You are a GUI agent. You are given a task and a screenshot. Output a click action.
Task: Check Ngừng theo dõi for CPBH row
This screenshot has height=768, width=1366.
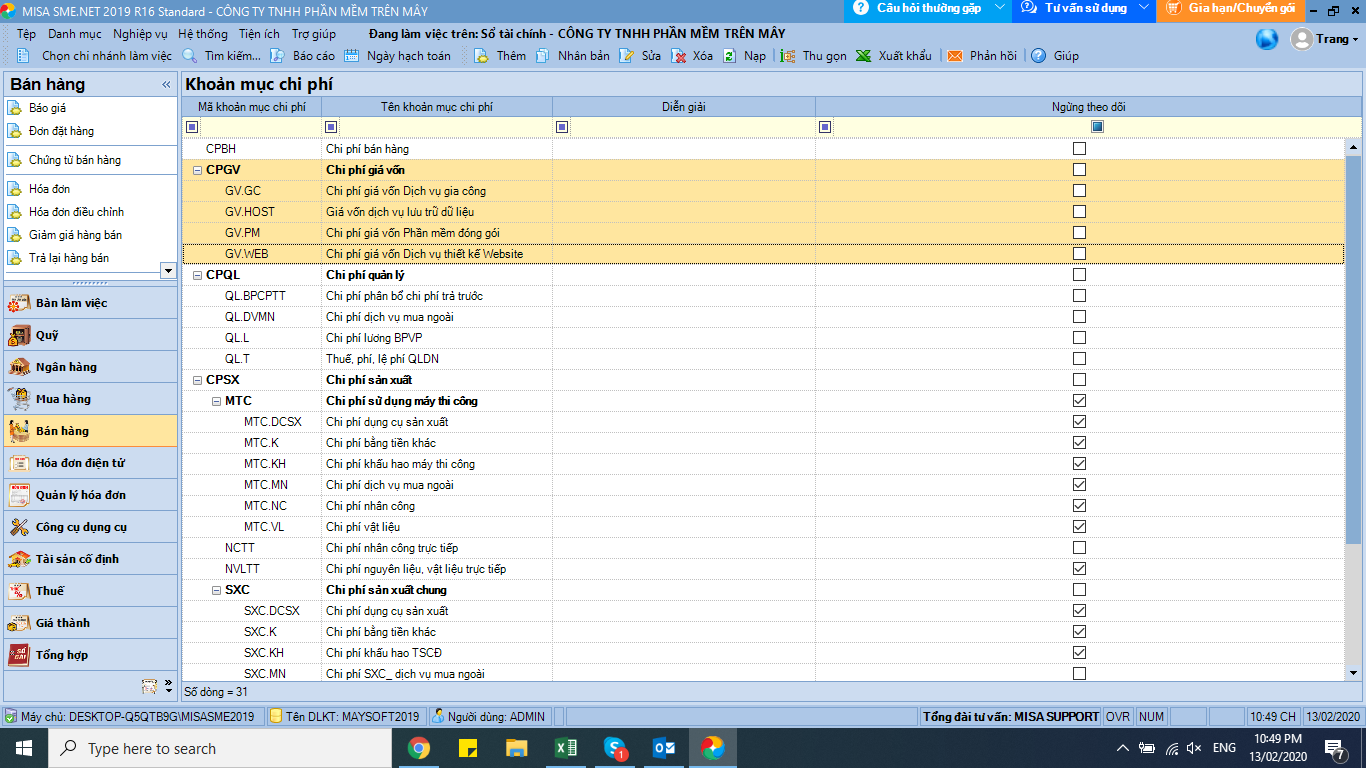(x=1079, y=149)
